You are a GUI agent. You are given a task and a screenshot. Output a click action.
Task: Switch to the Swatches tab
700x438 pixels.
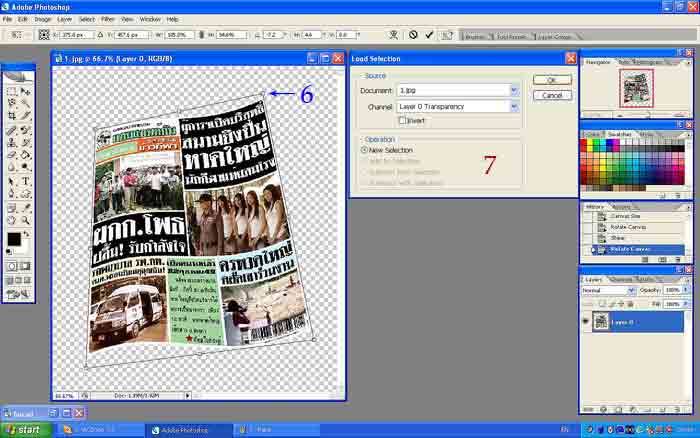[x=620, y=133]
